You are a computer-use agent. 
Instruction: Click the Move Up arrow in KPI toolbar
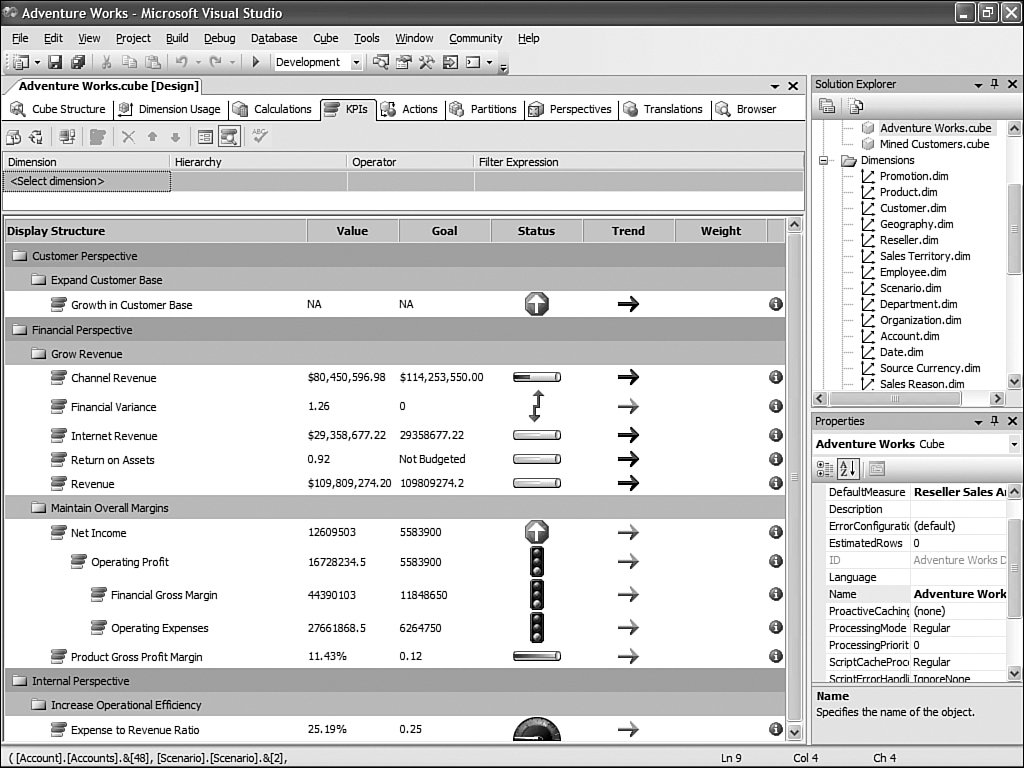tap(152, 136)
